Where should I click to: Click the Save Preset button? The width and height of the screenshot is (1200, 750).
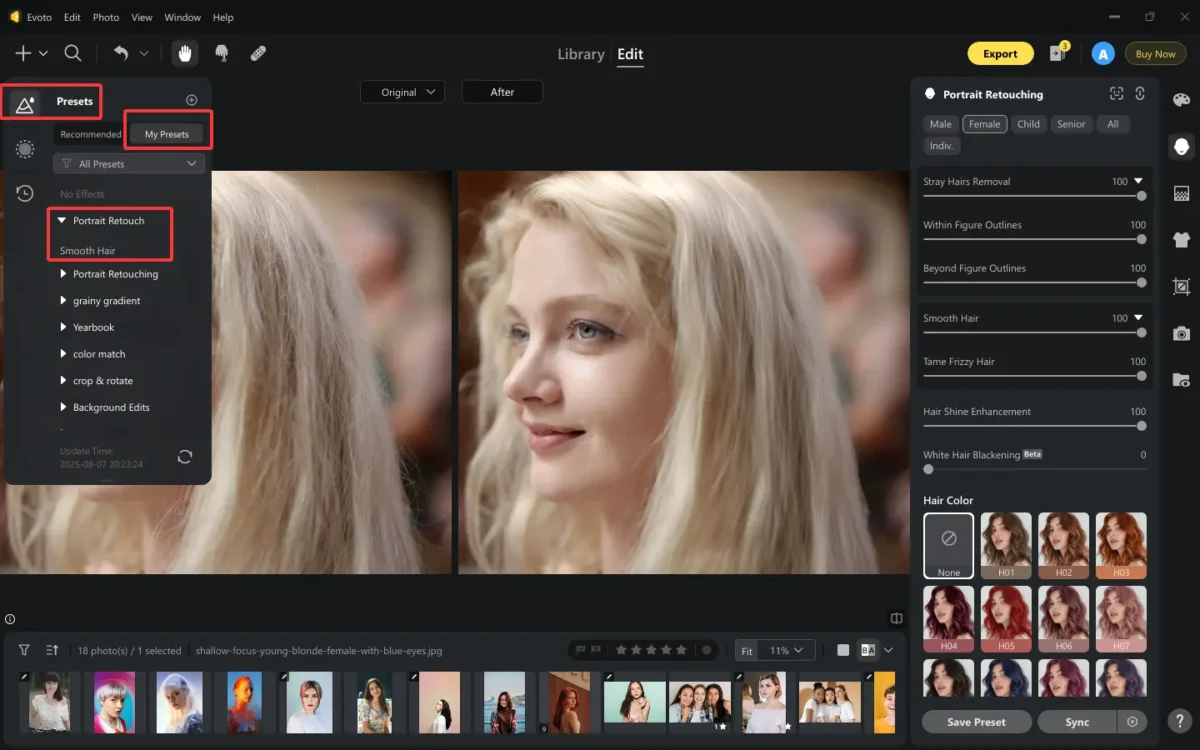click(976, 721)
